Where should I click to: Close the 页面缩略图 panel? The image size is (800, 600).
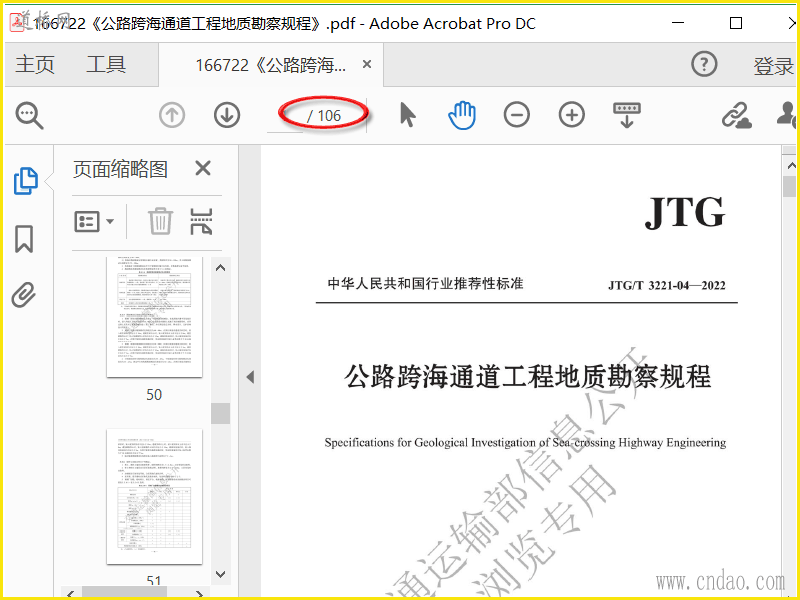(x=203, y=168)
